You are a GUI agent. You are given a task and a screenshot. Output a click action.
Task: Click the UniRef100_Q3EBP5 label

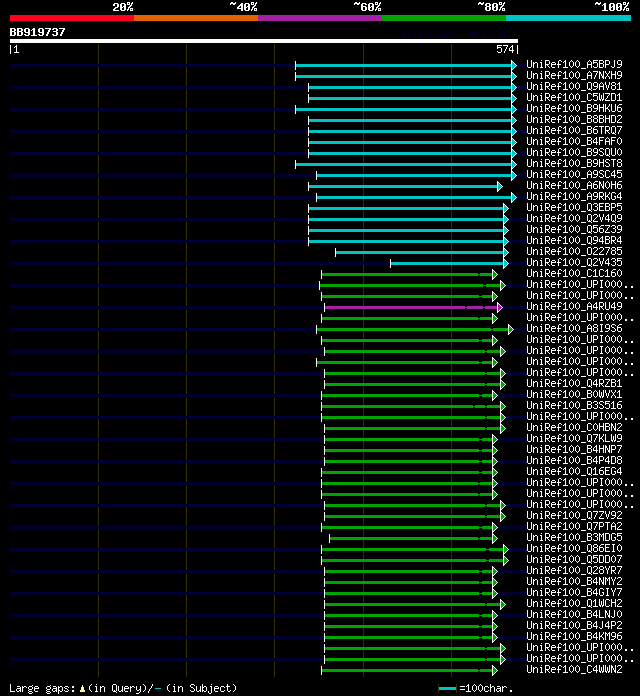574,207
